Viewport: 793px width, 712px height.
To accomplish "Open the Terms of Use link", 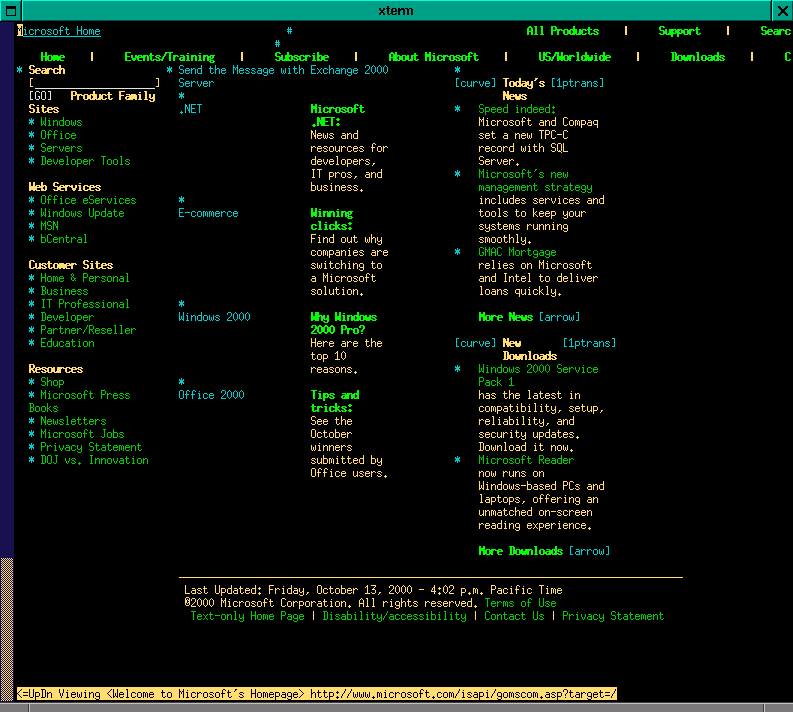I will pos(520,604).
